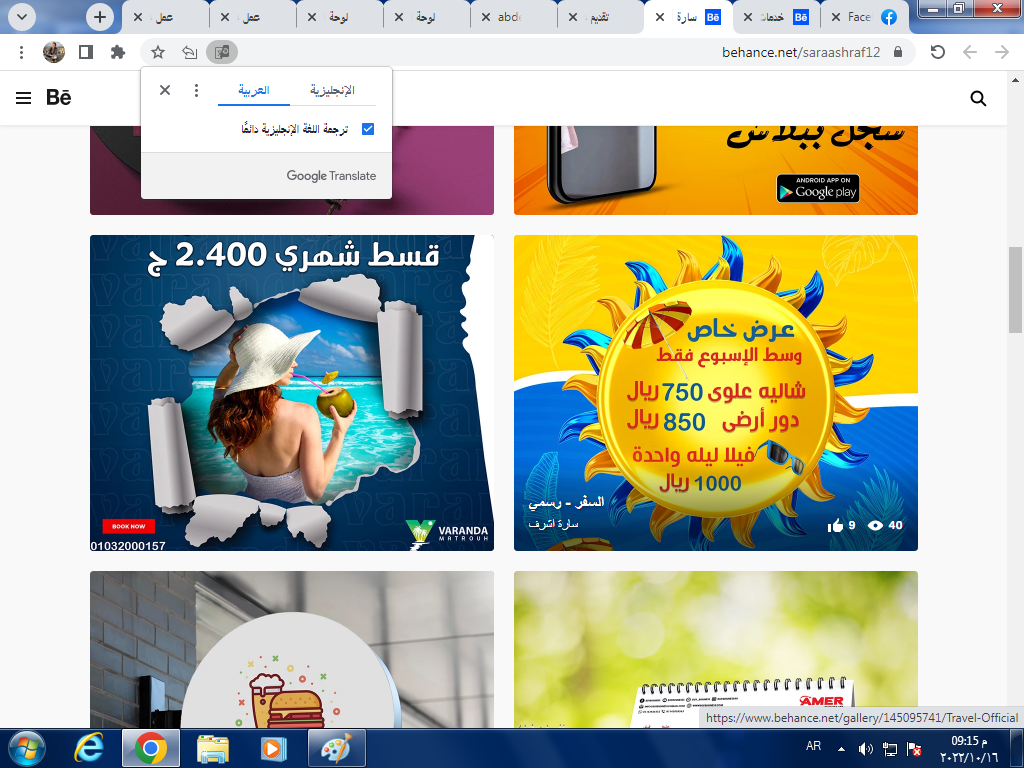Viewport: 1024px width, 768px height.
Task: Click the Behance Bē logo
Action: pos(58,98)
